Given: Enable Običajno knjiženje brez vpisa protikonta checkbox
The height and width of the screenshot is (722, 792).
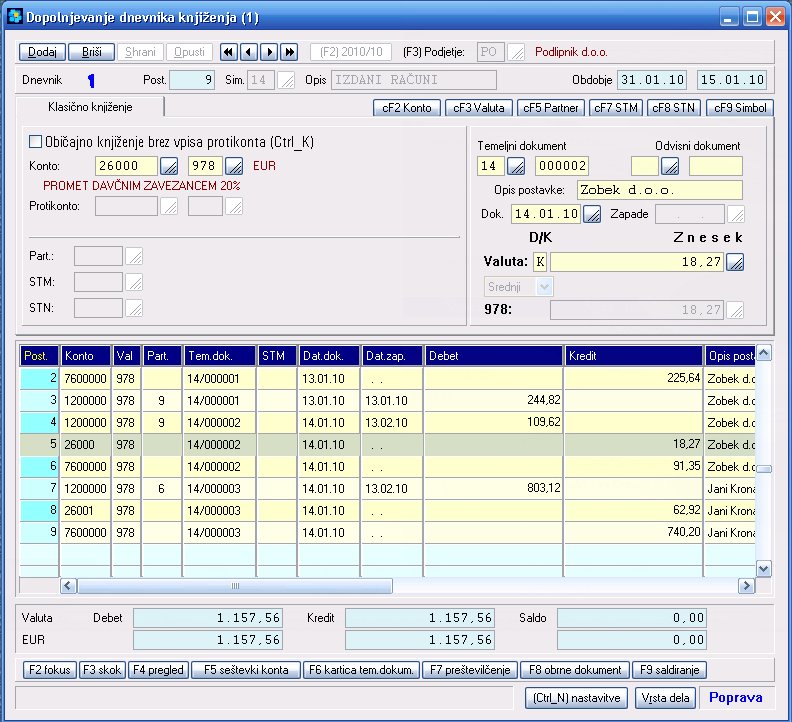Looking at the screenshot, I should (37, 142).
